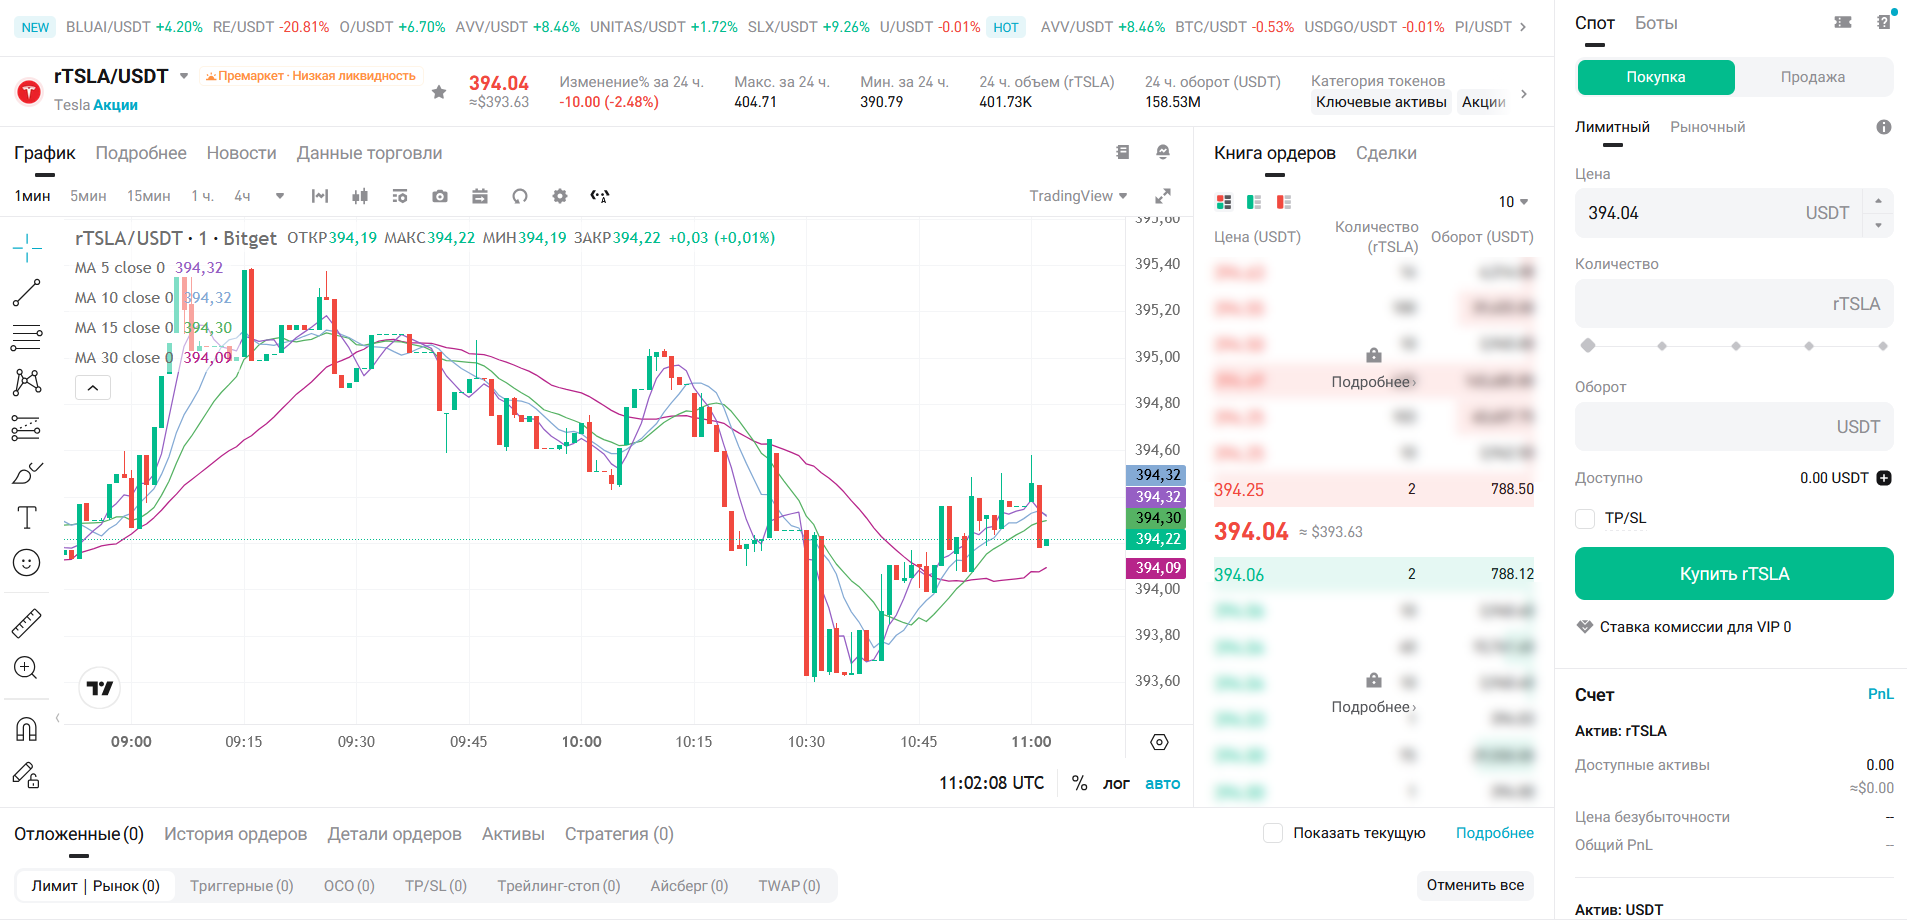Add rTSLA/USDT to favorites star
Image resolution: width=1907 pixels, height=921 pixels.
pyautogui.click(x=439, y=92)
